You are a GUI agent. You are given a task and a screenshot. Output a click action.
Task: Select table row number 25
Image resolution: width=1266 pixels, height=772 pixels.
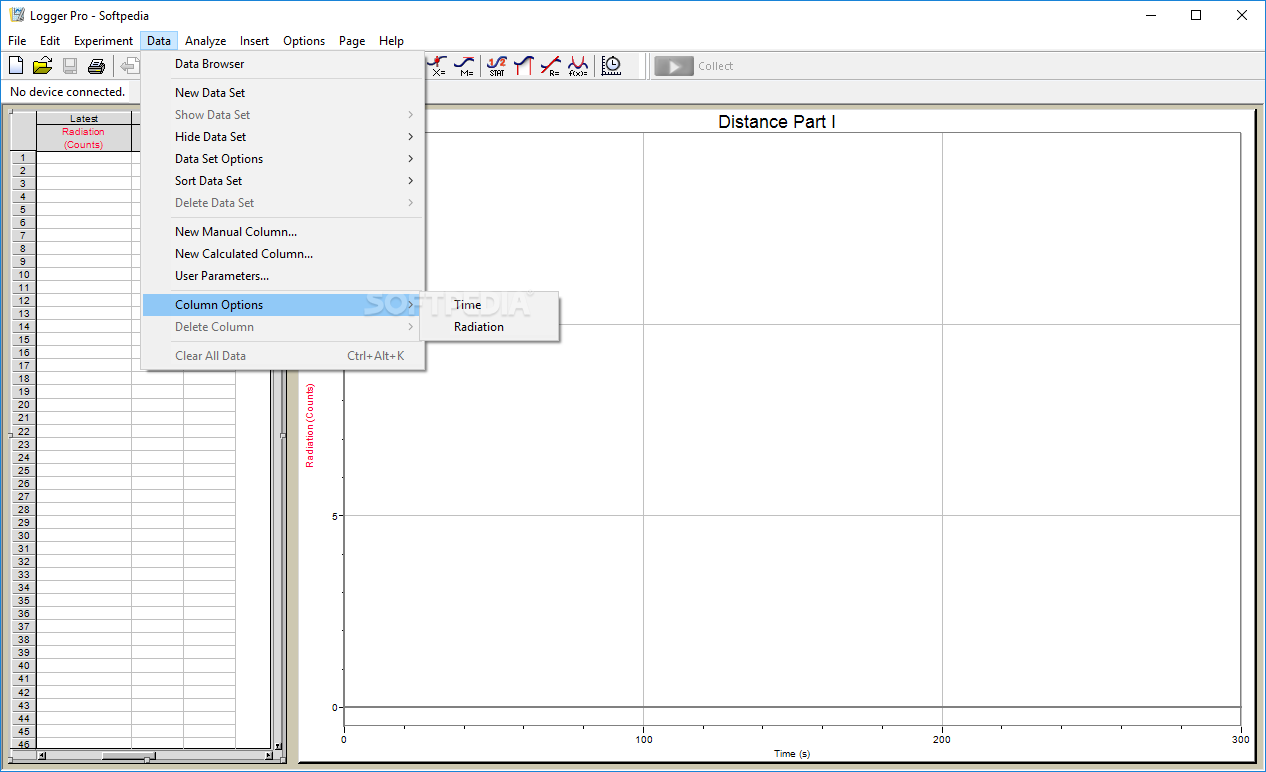click(22, 470)
